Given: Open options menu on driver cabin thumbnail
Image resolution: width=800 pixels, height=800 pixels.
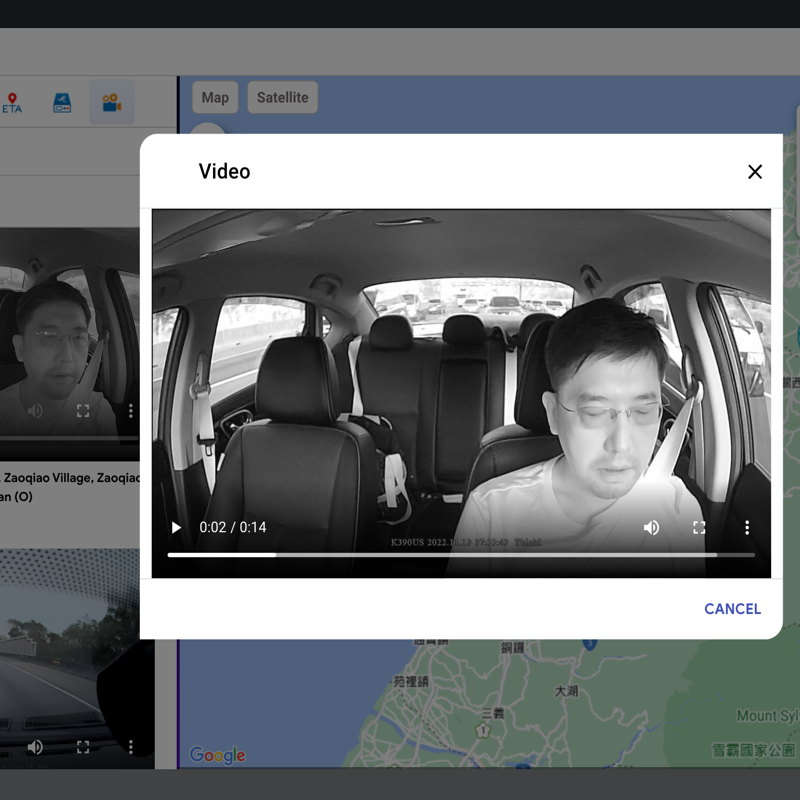Looking at the screenshot, I should 130,411.
